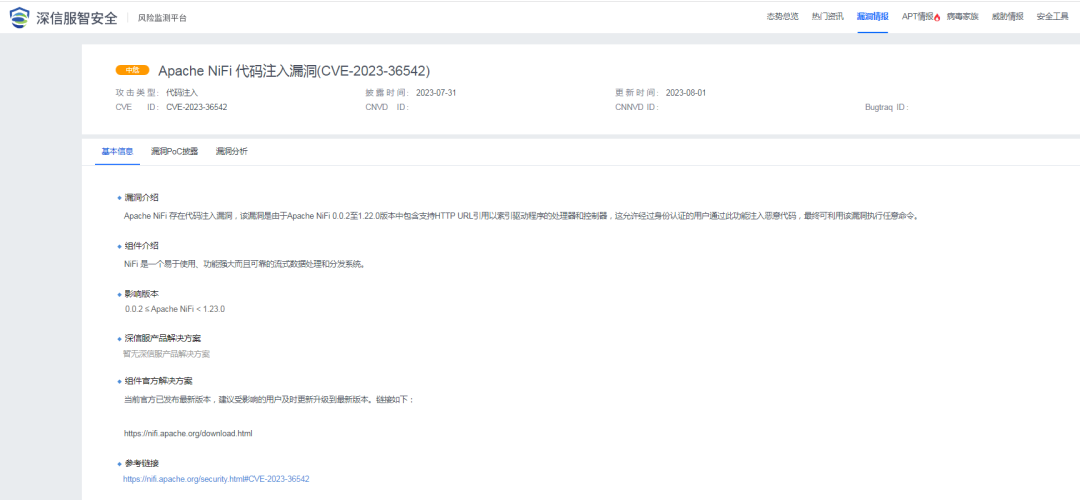Click the vulnerability description paragraph
The width and height of the screenshot is (1080, 500).
click(521, 216)
